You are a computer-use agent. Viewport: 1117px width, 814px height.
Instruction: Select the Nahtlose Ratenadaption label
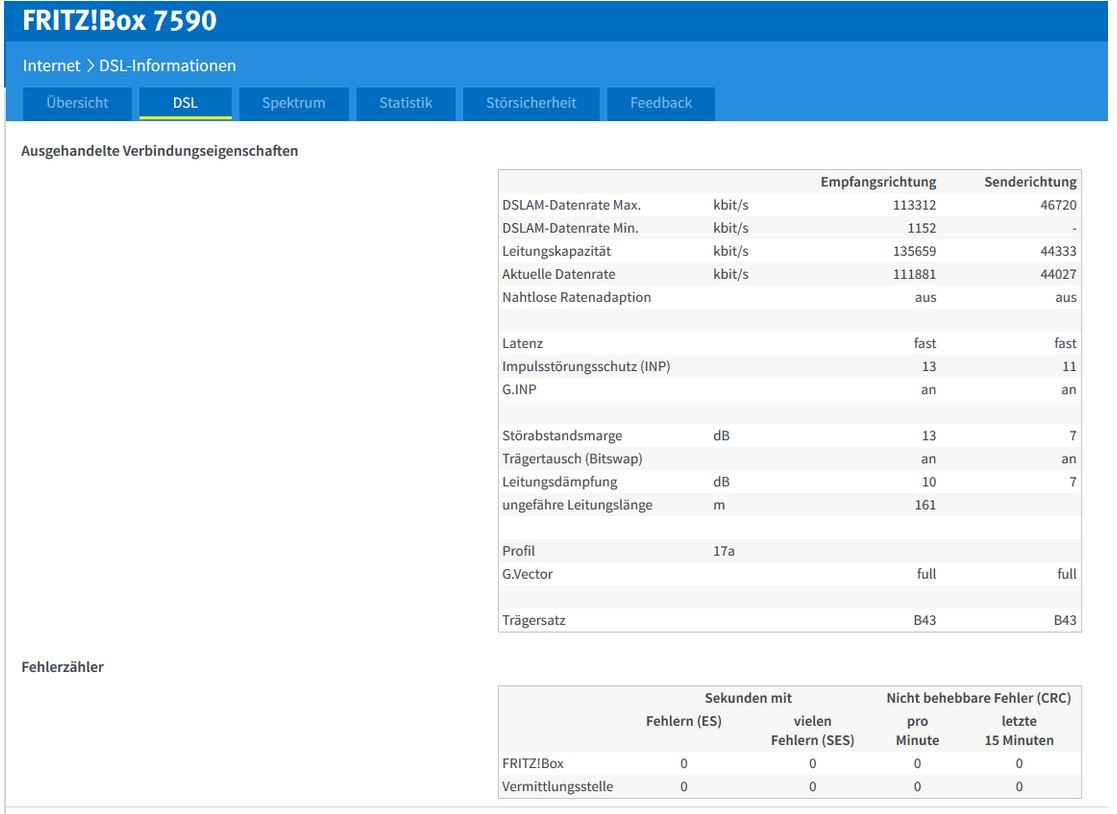pyautogui.click(x=576, y=297)
